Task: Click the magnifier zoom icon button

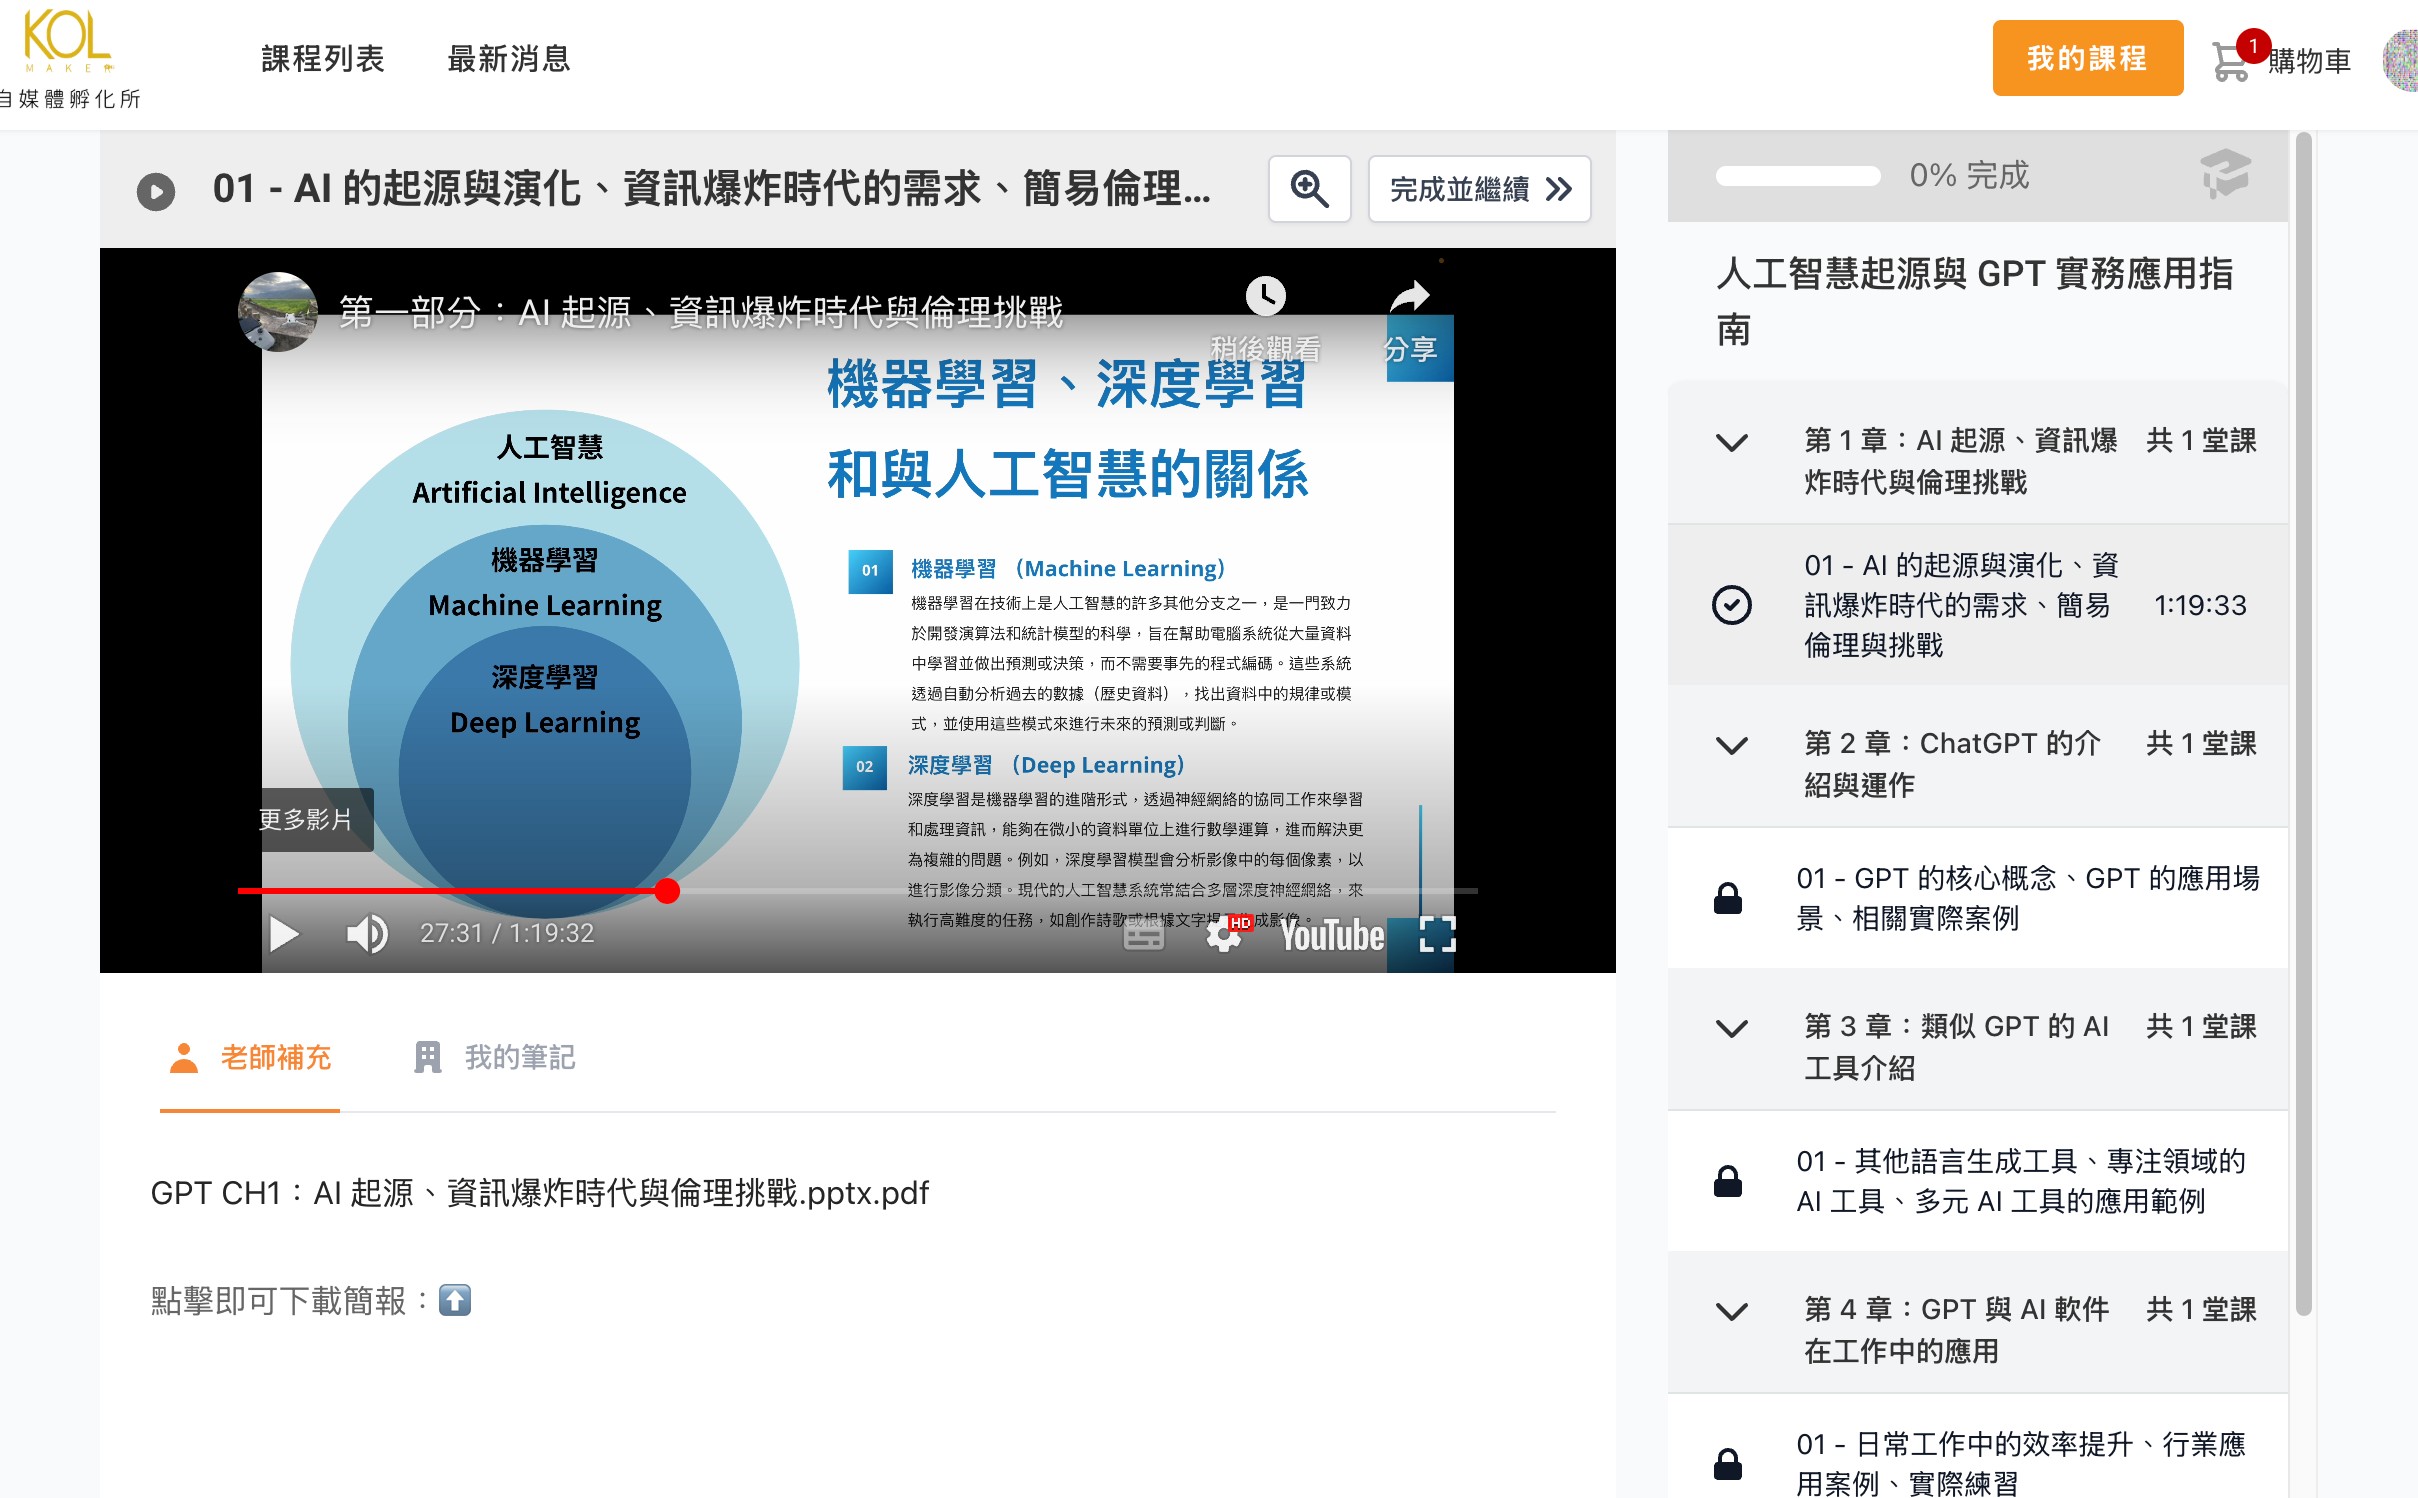Action: (1309, 188)
